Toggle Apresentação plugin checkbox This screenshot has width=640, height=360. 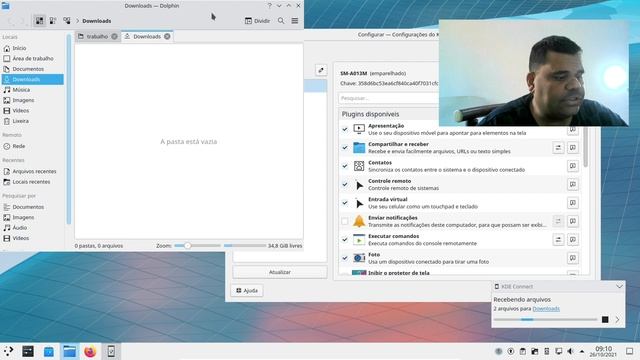tap(345, 129)
